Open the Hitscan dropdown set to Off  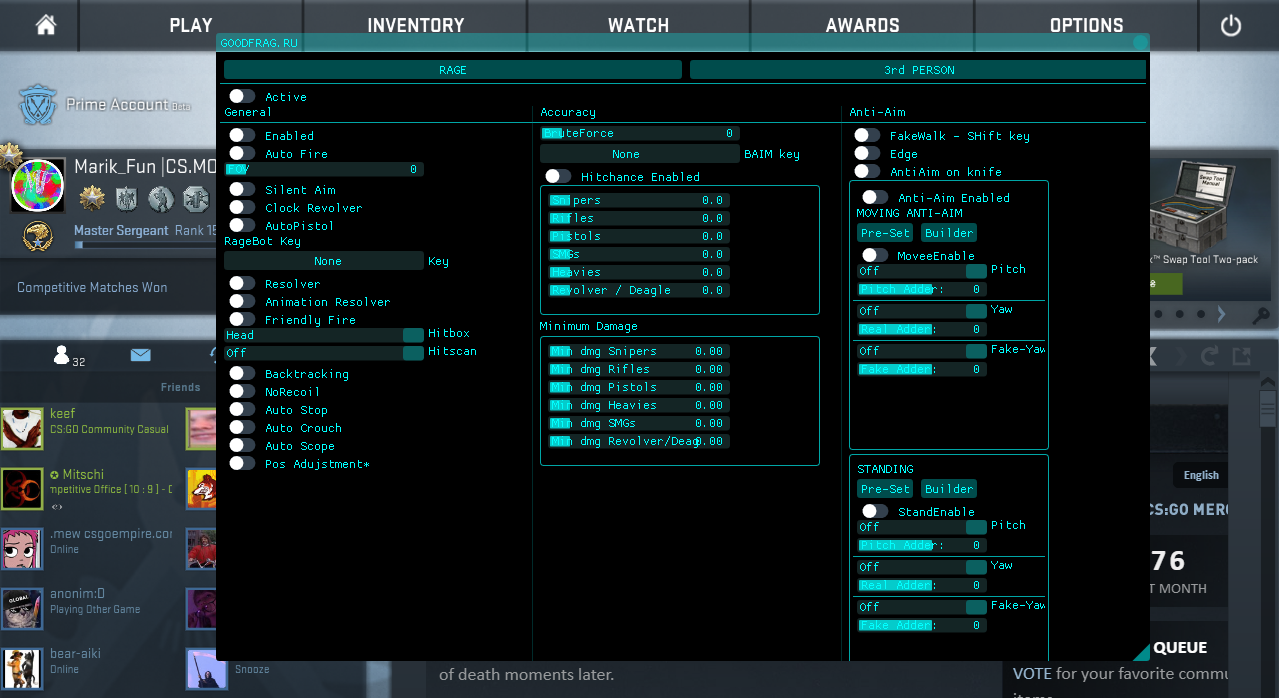(x=324, y=353)
